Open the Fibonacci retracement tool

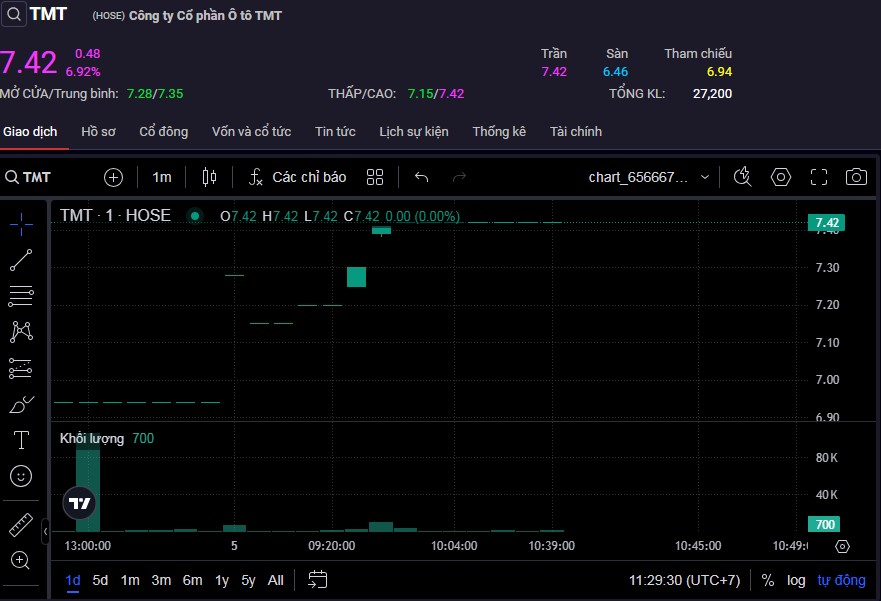pyautogui.click(x=21, y=295)
